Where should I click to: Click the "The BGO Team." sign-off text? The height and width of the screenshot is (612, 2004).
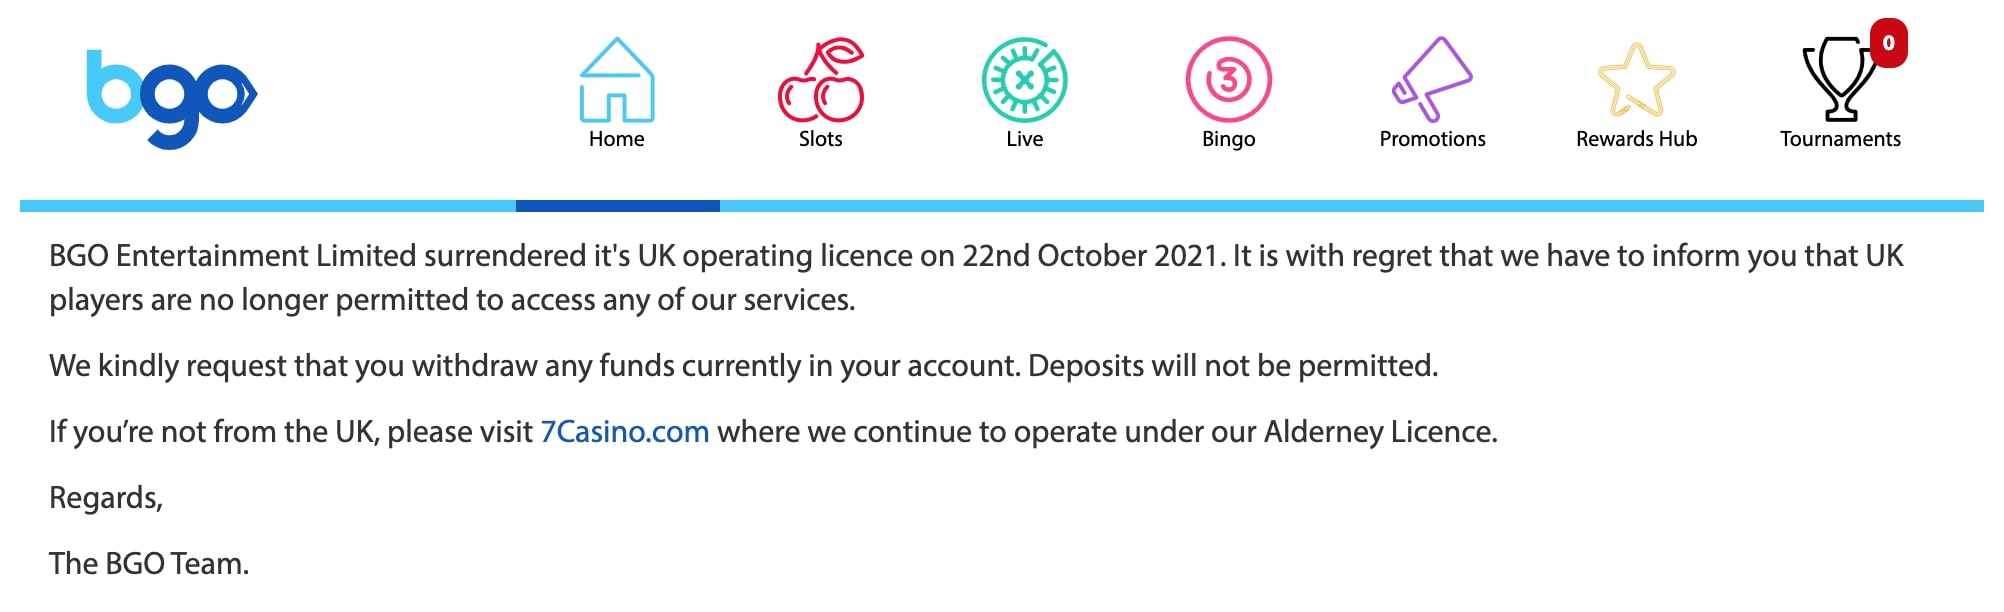point(149,564)
